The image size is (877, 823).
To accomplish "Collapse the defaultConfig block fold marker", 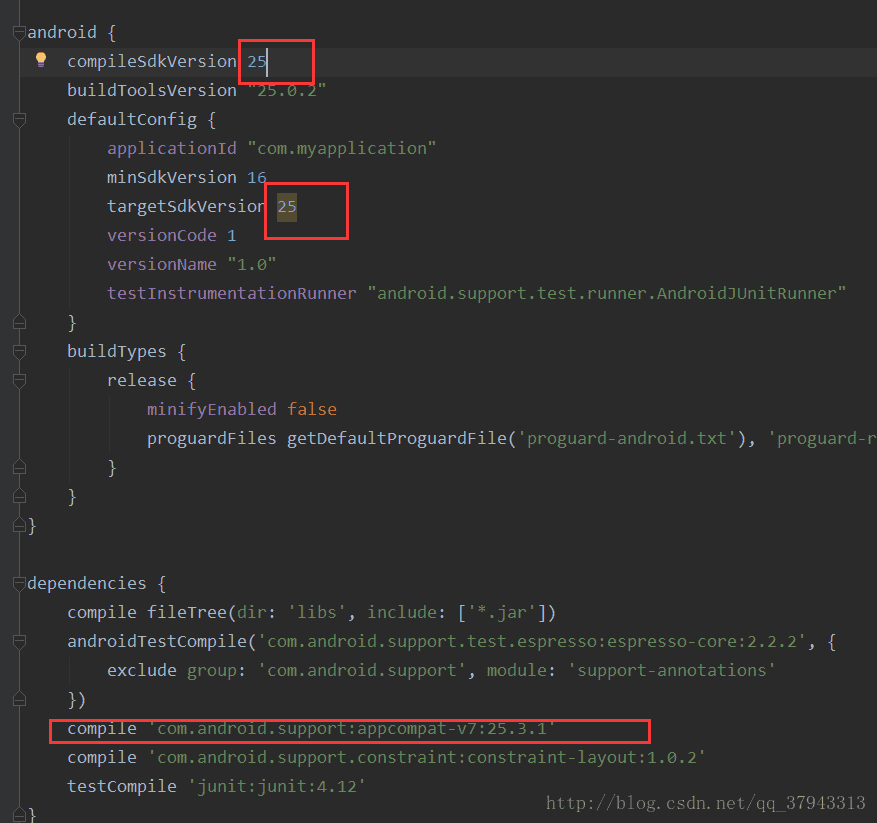I will click(19, 120).
